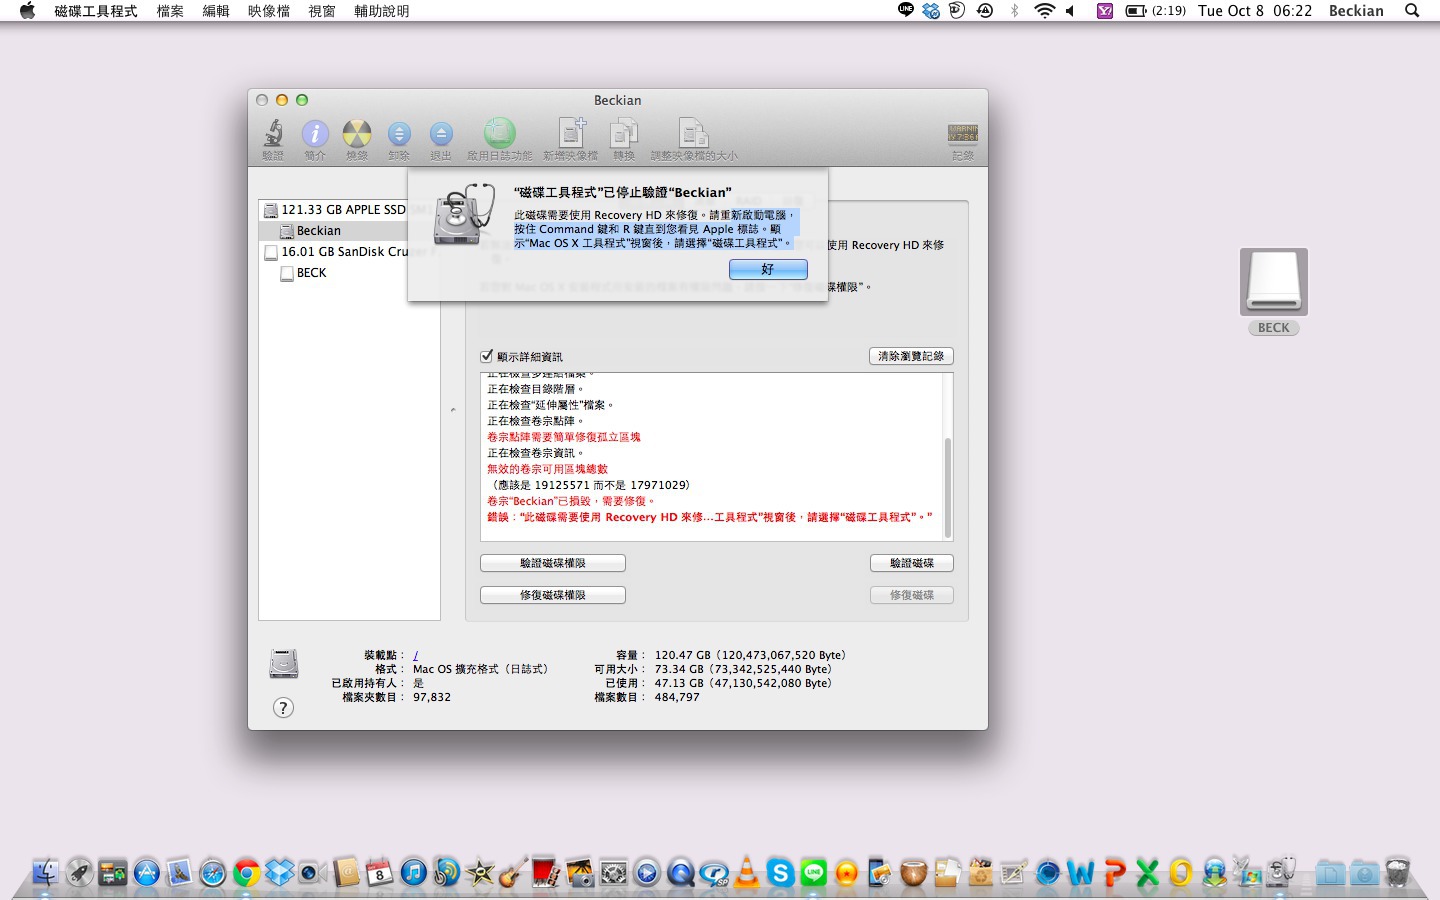
Task: Click the 燒錄 (Burn) toolbar icon
Action: point(357,139)
